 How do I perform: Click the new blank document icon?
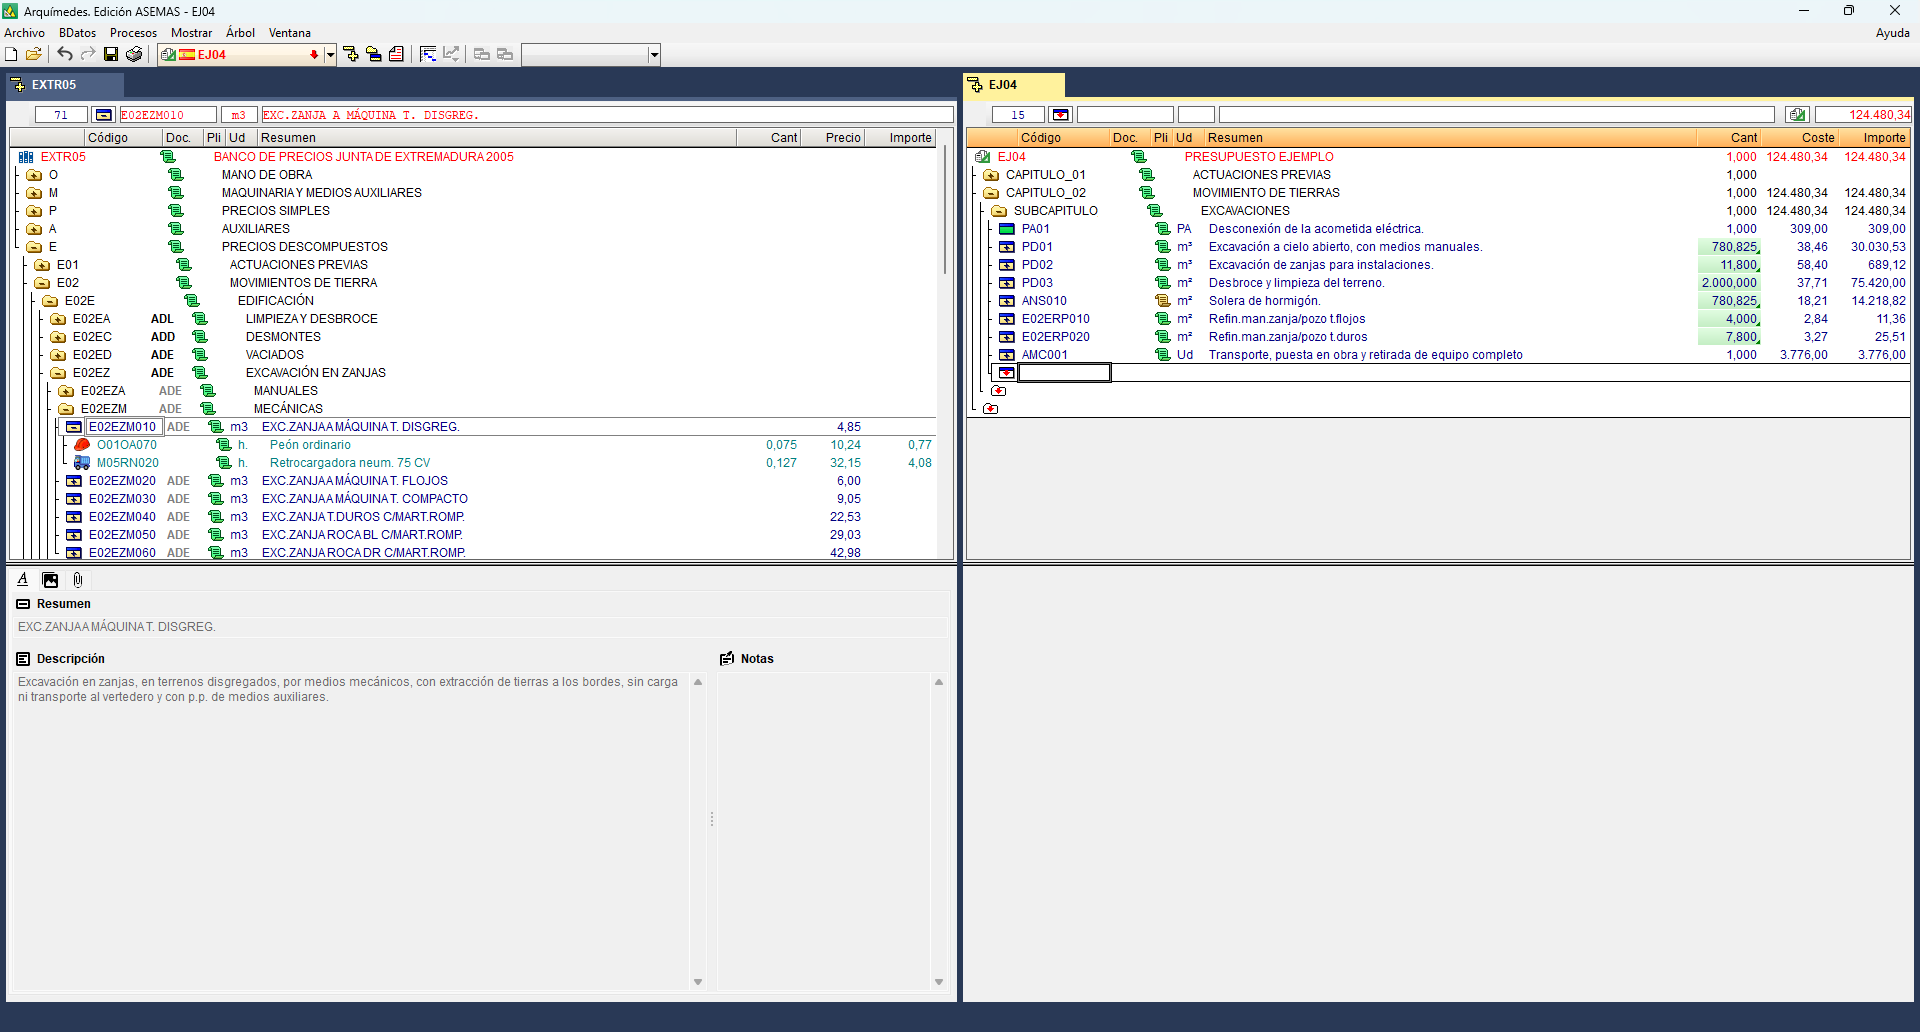click(12, 54)
